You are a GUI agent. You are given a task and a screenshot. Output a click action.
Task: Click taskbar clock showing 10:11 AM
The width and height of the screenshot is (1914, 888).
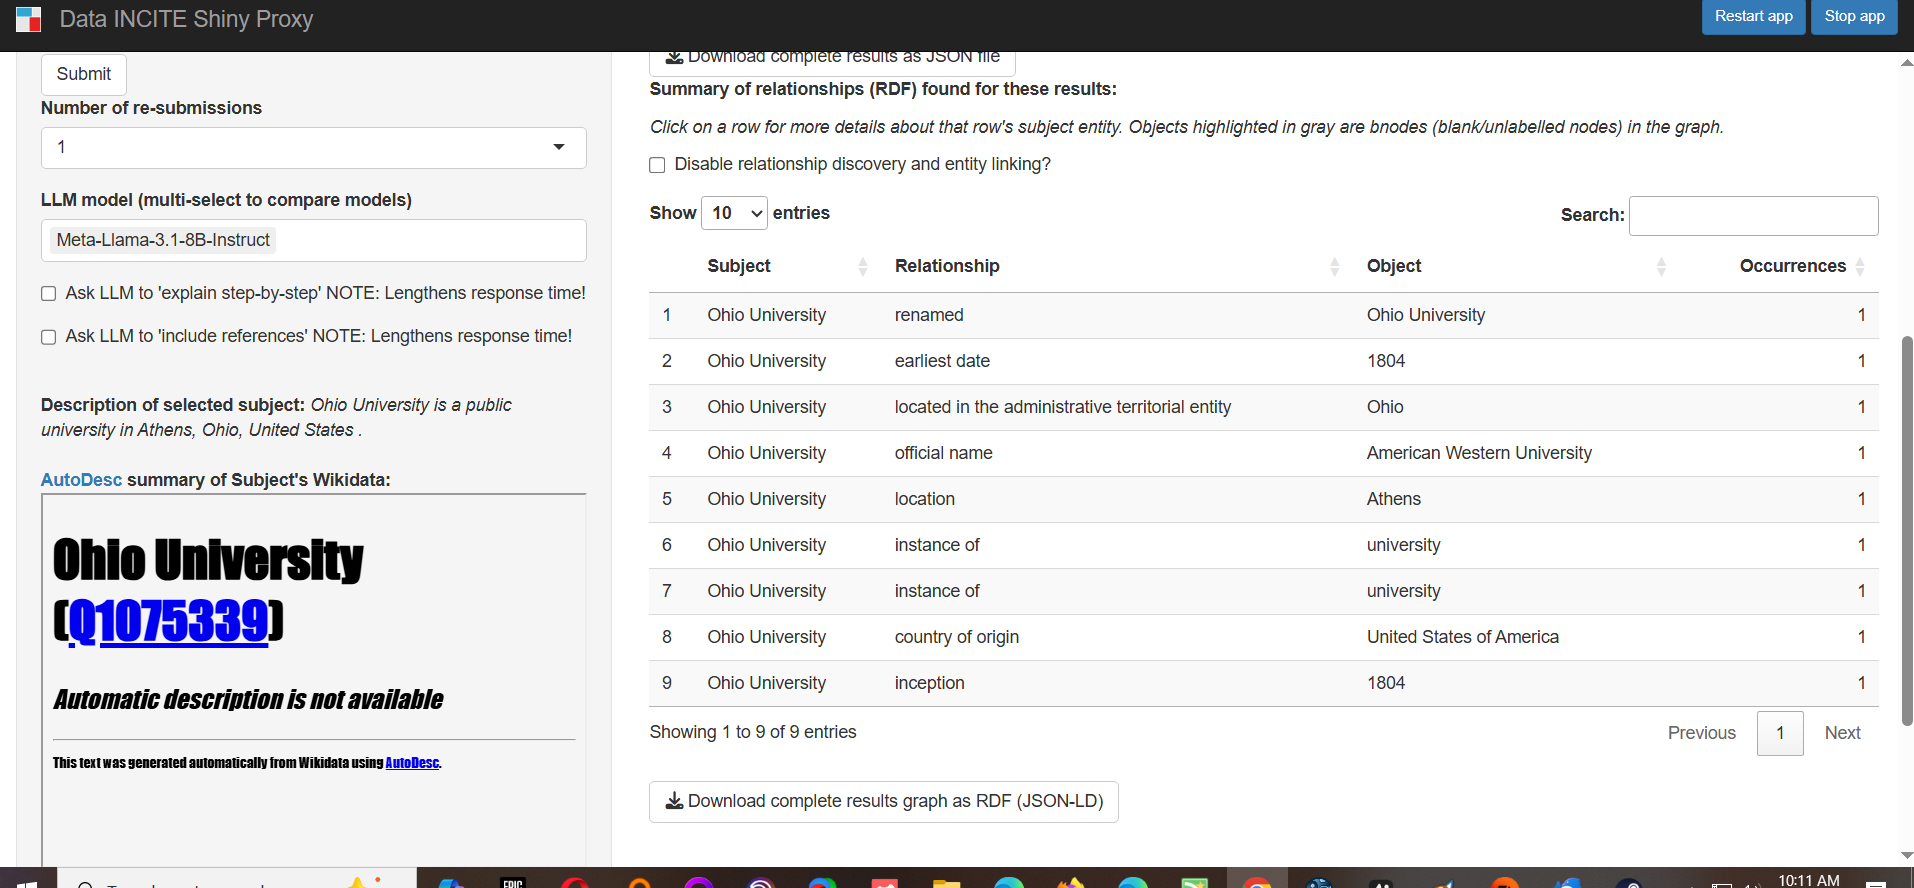click(1808, 880)
